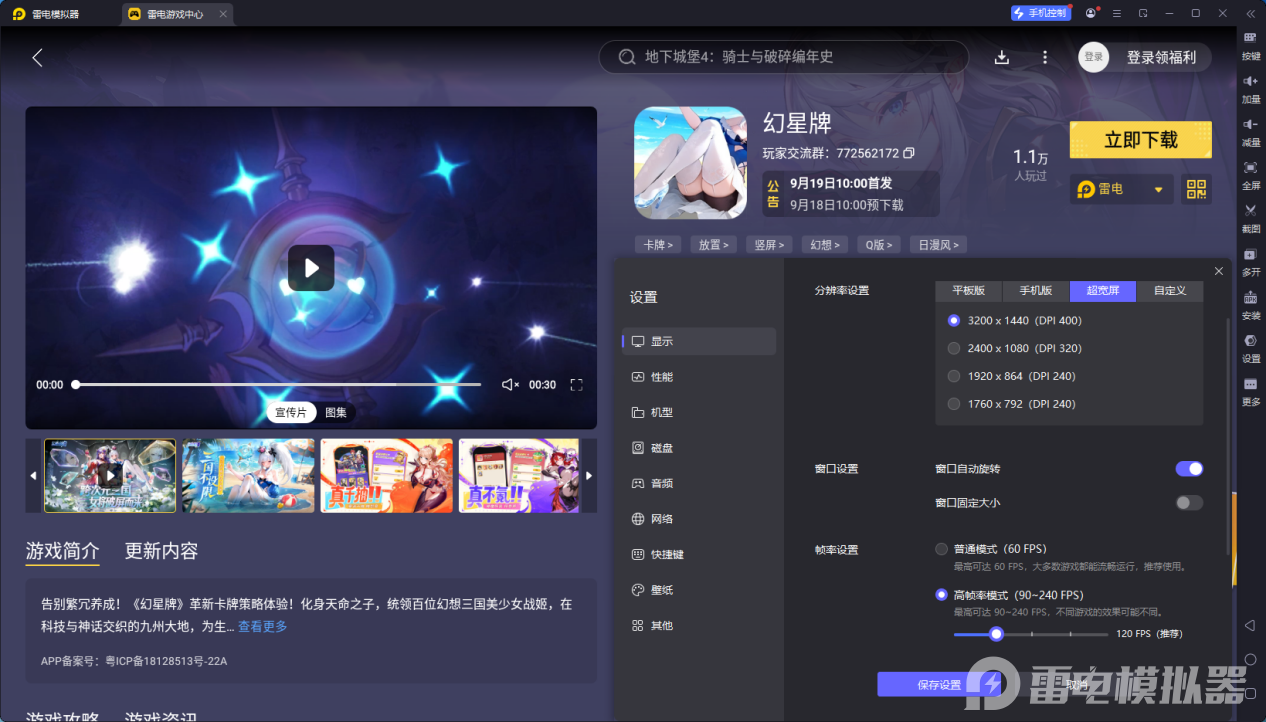Click the Android home circle button

(1250, 659)
